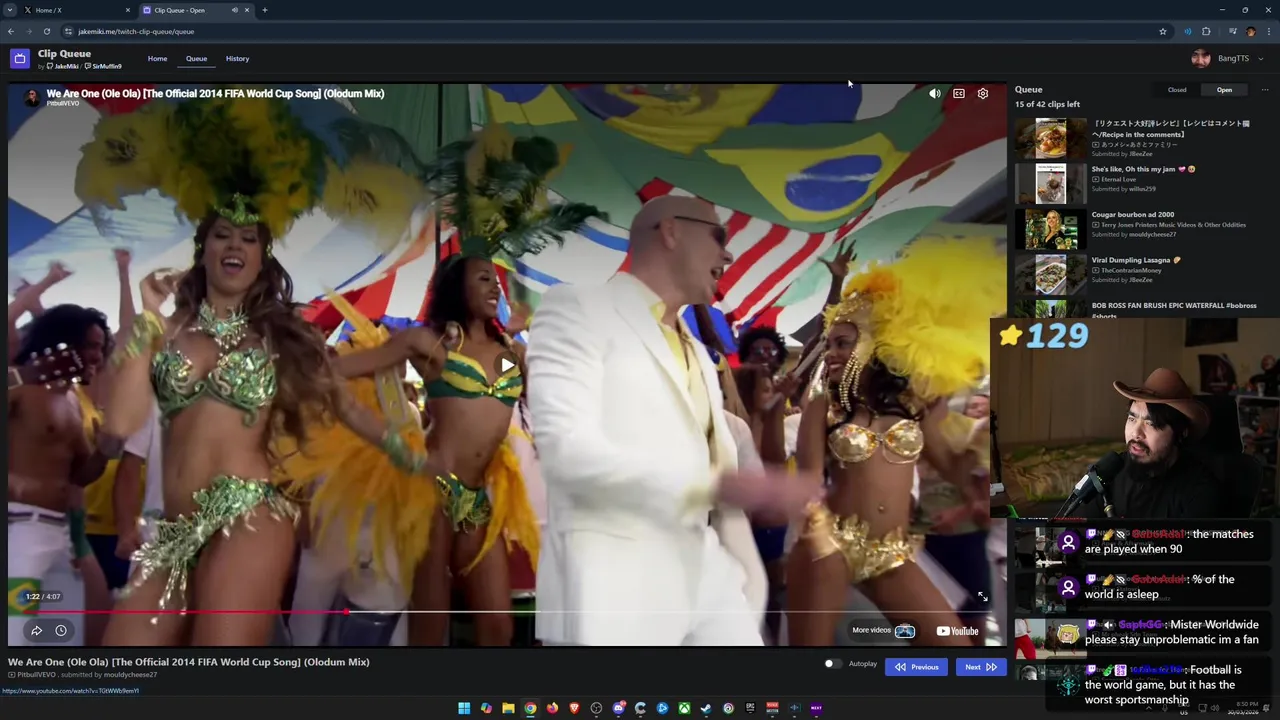Skip to the Next clip
Image resolution: width=1280 pixels, height=720 pixels.
pyautogui.click(x=980, y=667)
